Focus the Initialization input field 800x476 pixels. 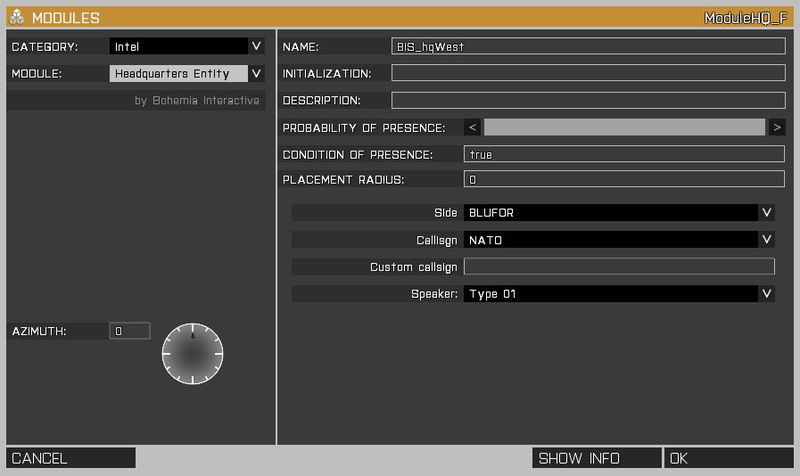pos(587,73)
